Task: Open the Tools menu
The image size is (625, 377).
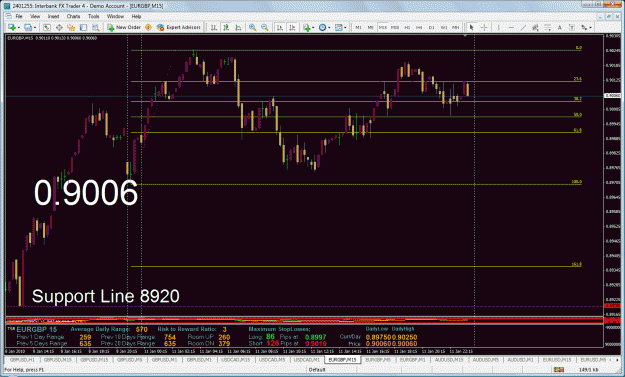Action: [94, 16]
